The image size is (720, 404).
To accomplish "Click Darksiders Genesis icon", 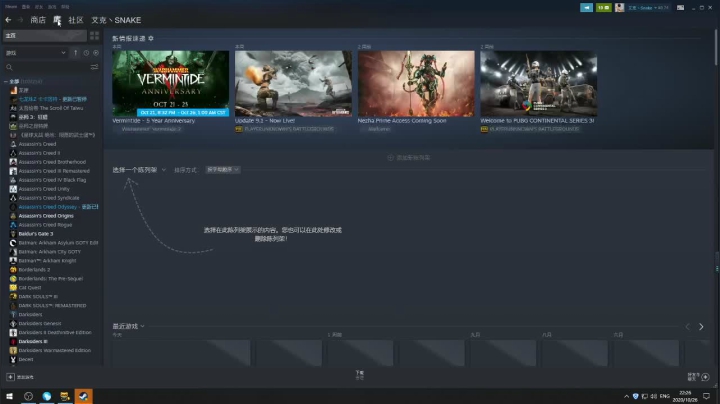I will click(13, 323).
